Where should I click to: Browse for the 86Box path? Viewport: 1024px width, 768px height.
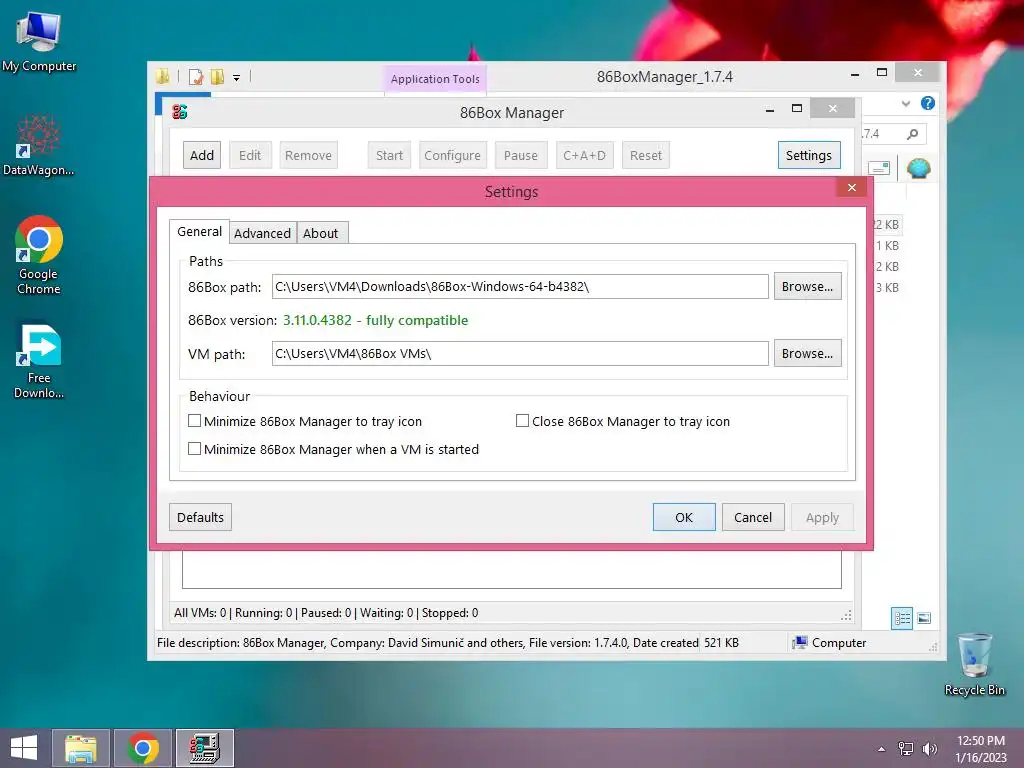point(807,286)
